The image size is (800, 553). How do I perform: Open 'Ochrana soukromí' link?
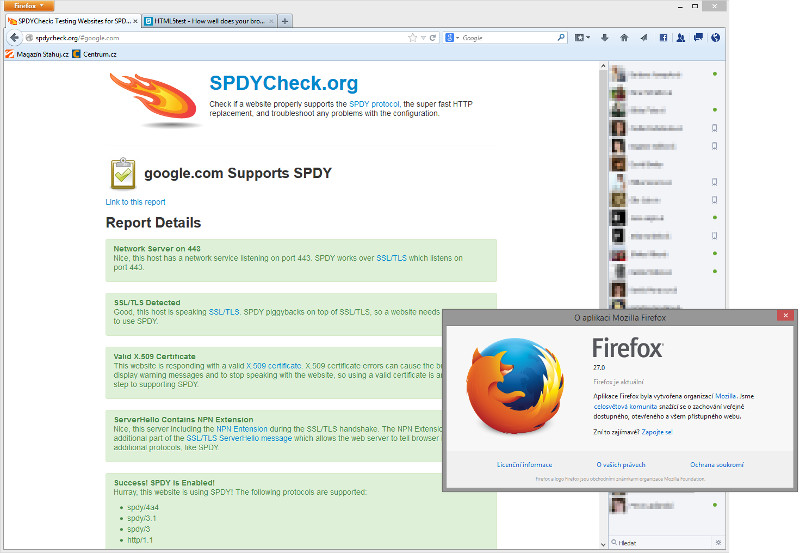coord(717,465)
